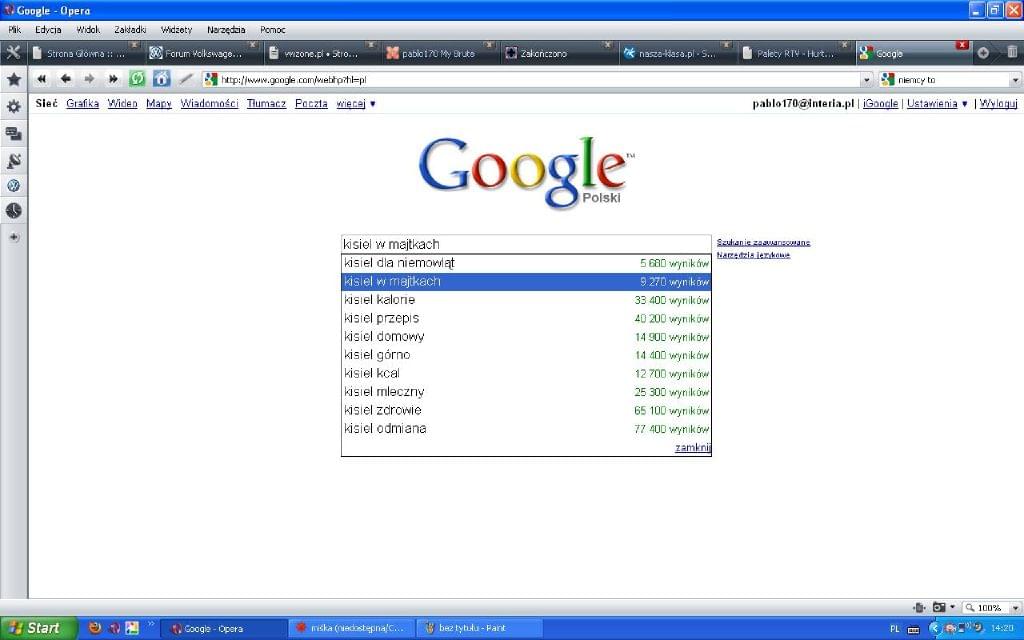Image resolution: width=1024 pixels, height=640 pixels.
Task: Select suggestion 'kisiel przepis'
Action: pos(526,318)
